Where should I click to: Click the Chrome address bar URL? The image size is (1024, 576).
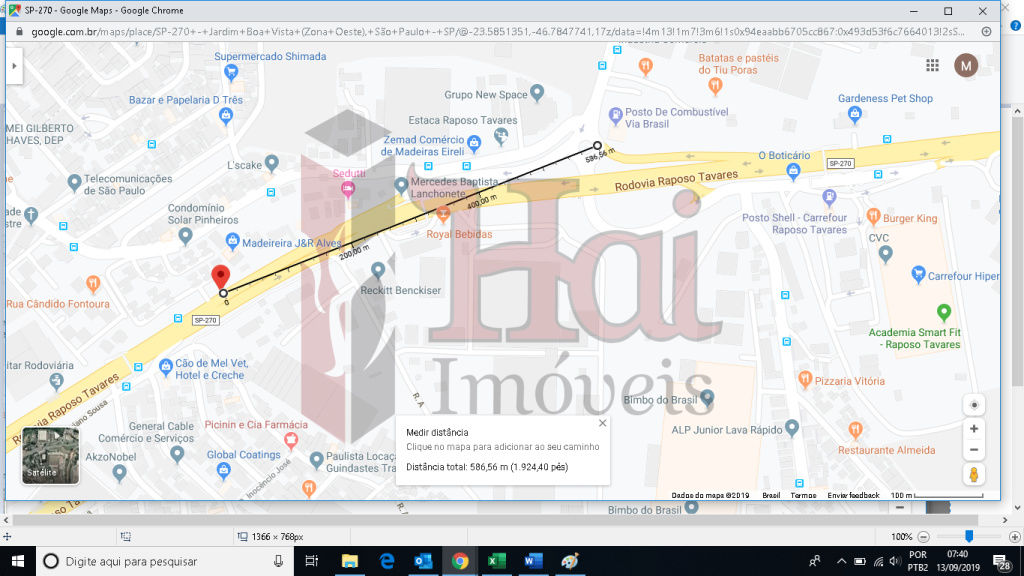[498, 31]
